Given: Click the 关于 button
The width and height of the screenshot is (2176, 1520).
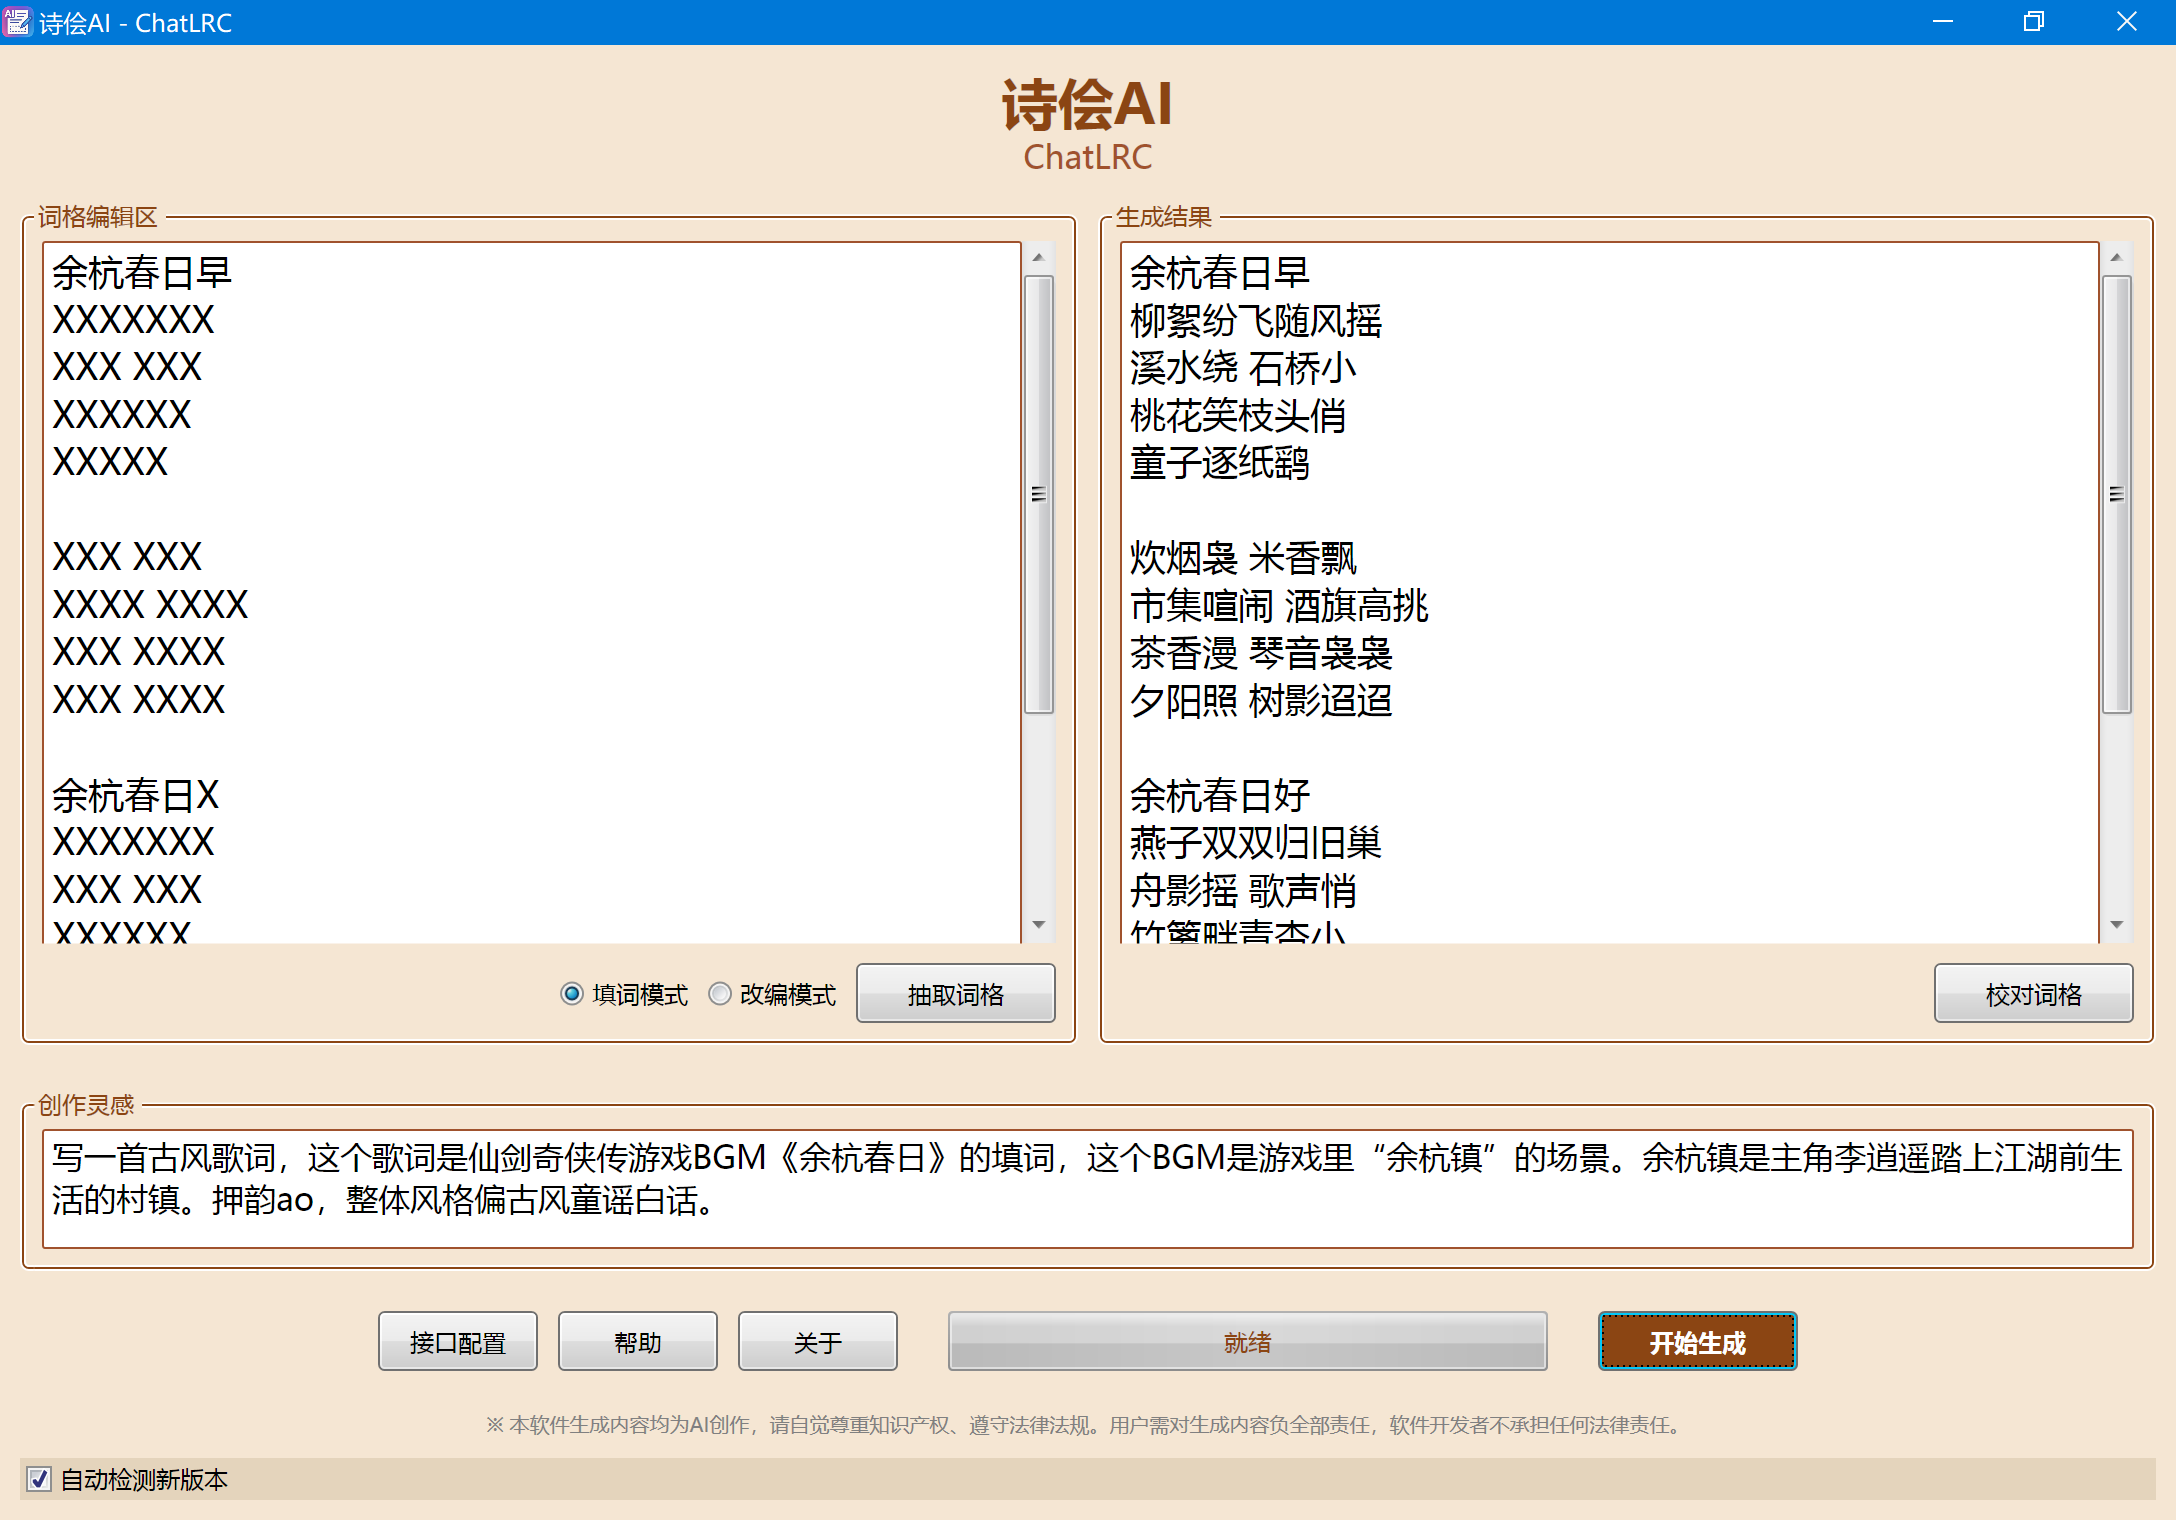Looking at the screenshot, I should coord(818,1342).
